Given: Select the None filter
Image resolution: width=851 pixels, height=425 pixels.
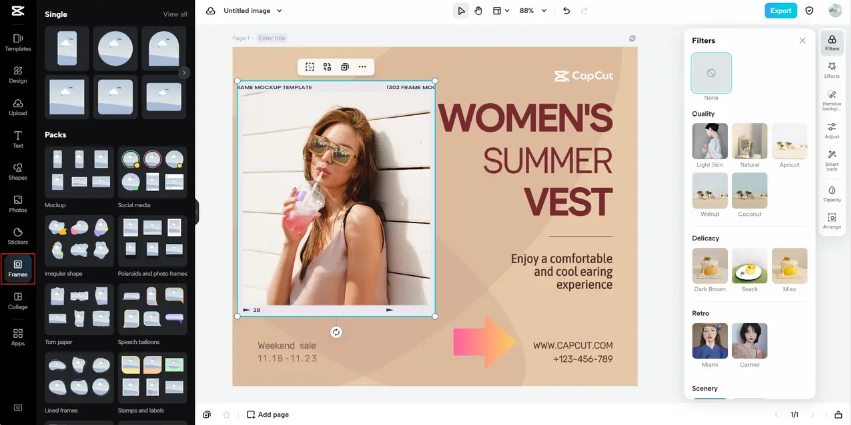Looking at the screenshot, I should click(711, 73).
